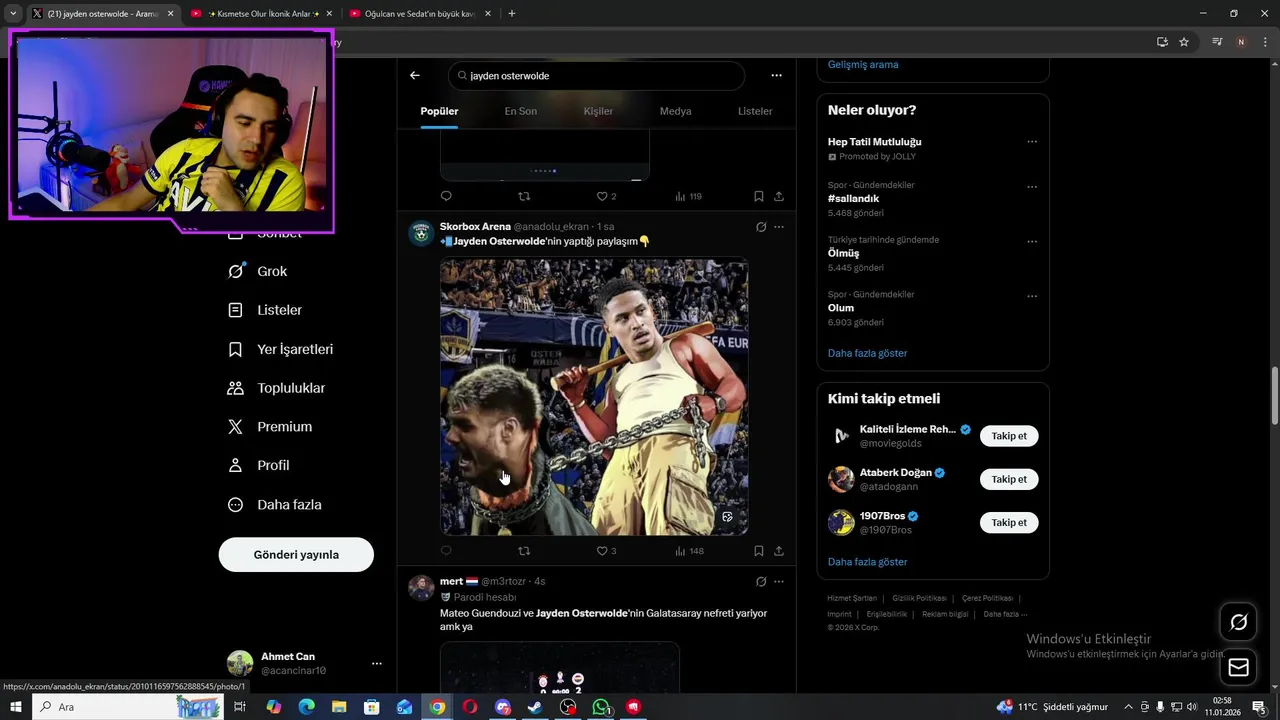Open more menu on mert's post

tap(779, 581)
